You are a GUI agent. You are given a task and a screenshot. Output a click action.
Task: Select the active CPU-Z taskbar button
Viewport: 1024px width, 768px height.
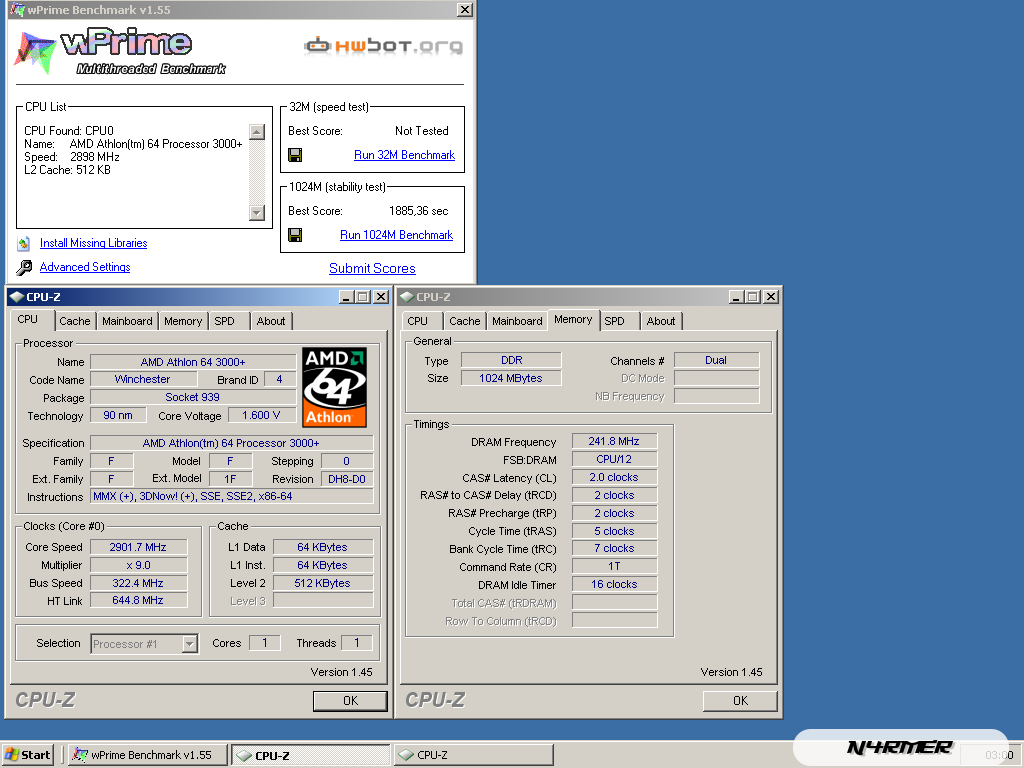[x=310, y=755]
